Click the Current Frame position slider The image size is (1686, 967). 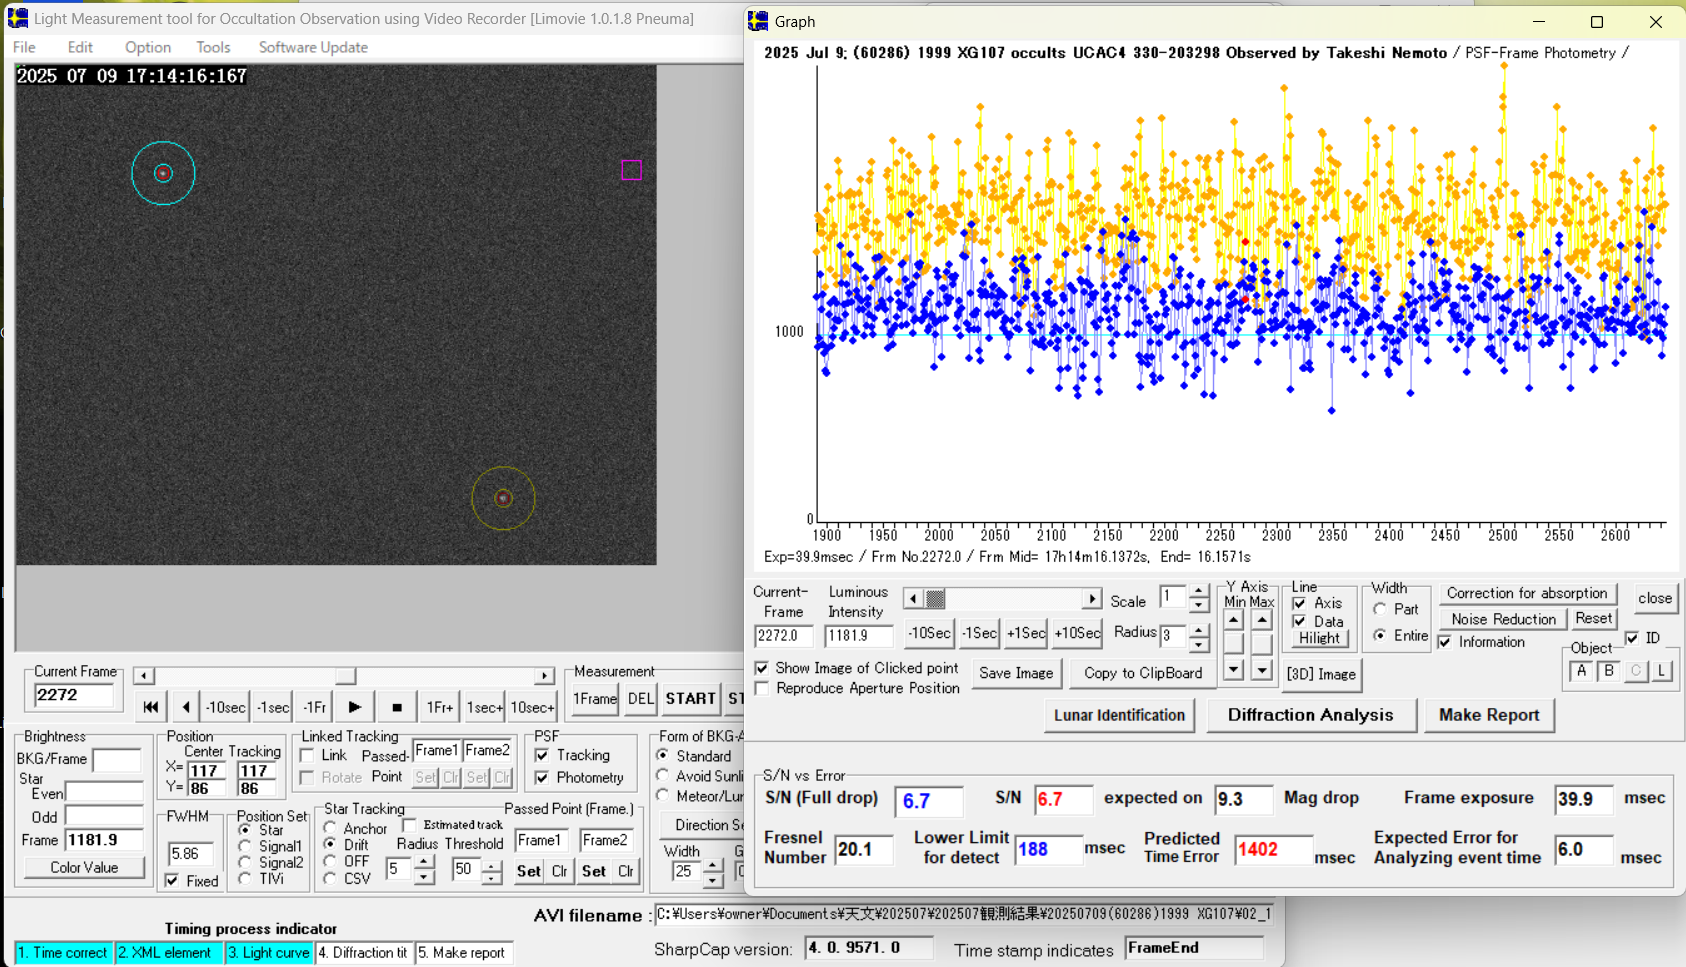(x=344, y=676)
